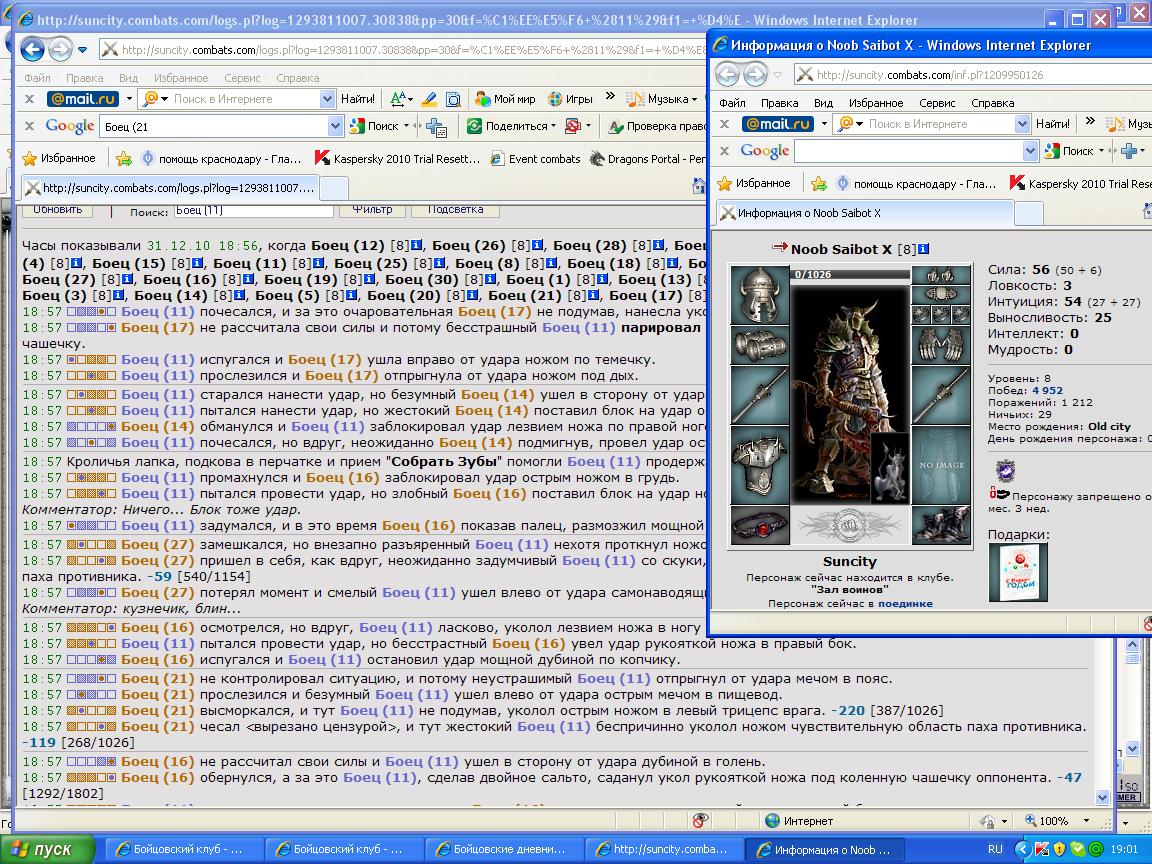The height and width of the screenshot is (864, 1152).
Task: Click info icon next to Боец (12)
Action: [x=417, y=245]
